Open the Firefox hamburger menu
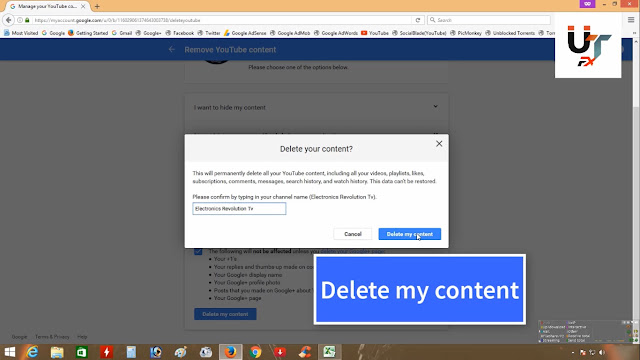Screen dimensions: 640x360 [x=631, y=20]
